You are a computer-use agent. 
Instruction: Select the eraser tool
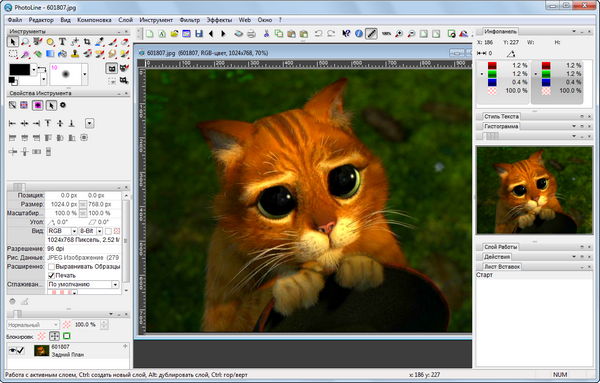tap(125, 42)
